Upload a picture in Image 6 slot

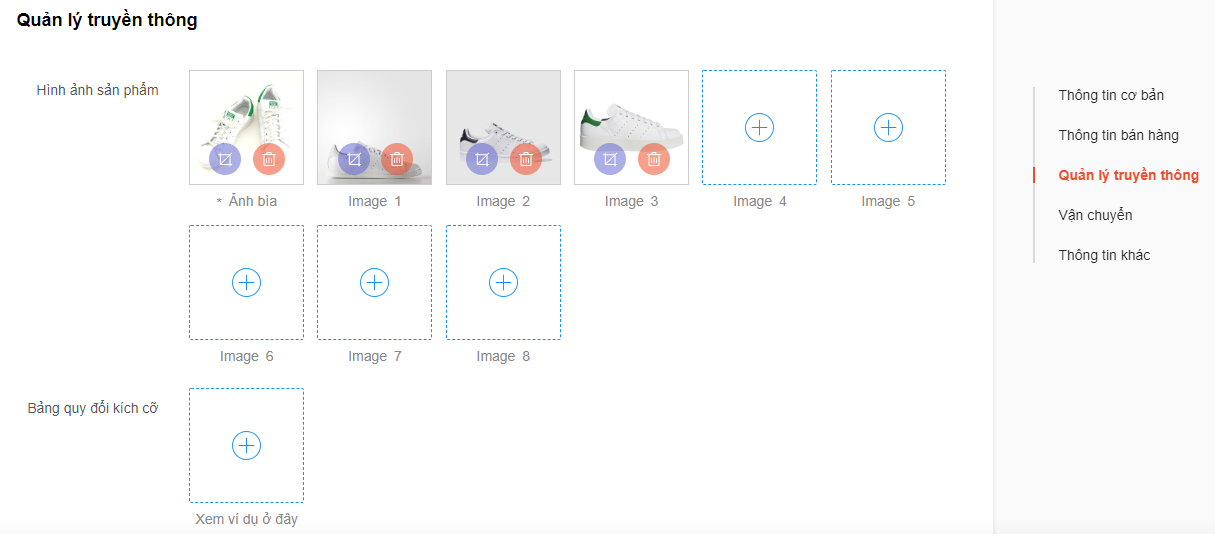(x=246, y=283)
